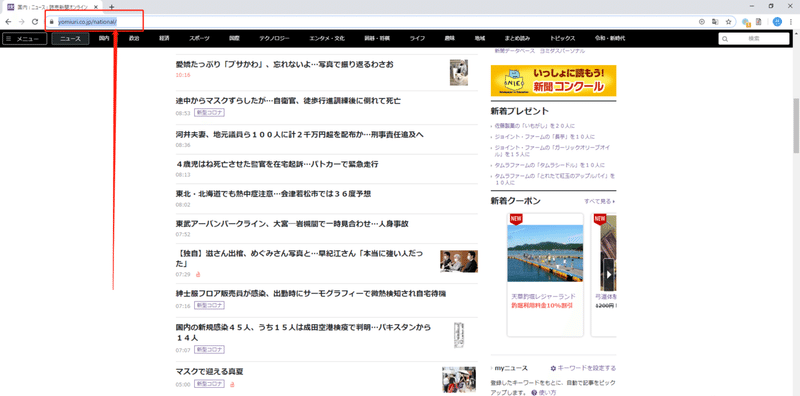Image resolution: width=800 pixels, height=396 pixels.
Task: Open the スポーツ section
Action: click(199, 39)
